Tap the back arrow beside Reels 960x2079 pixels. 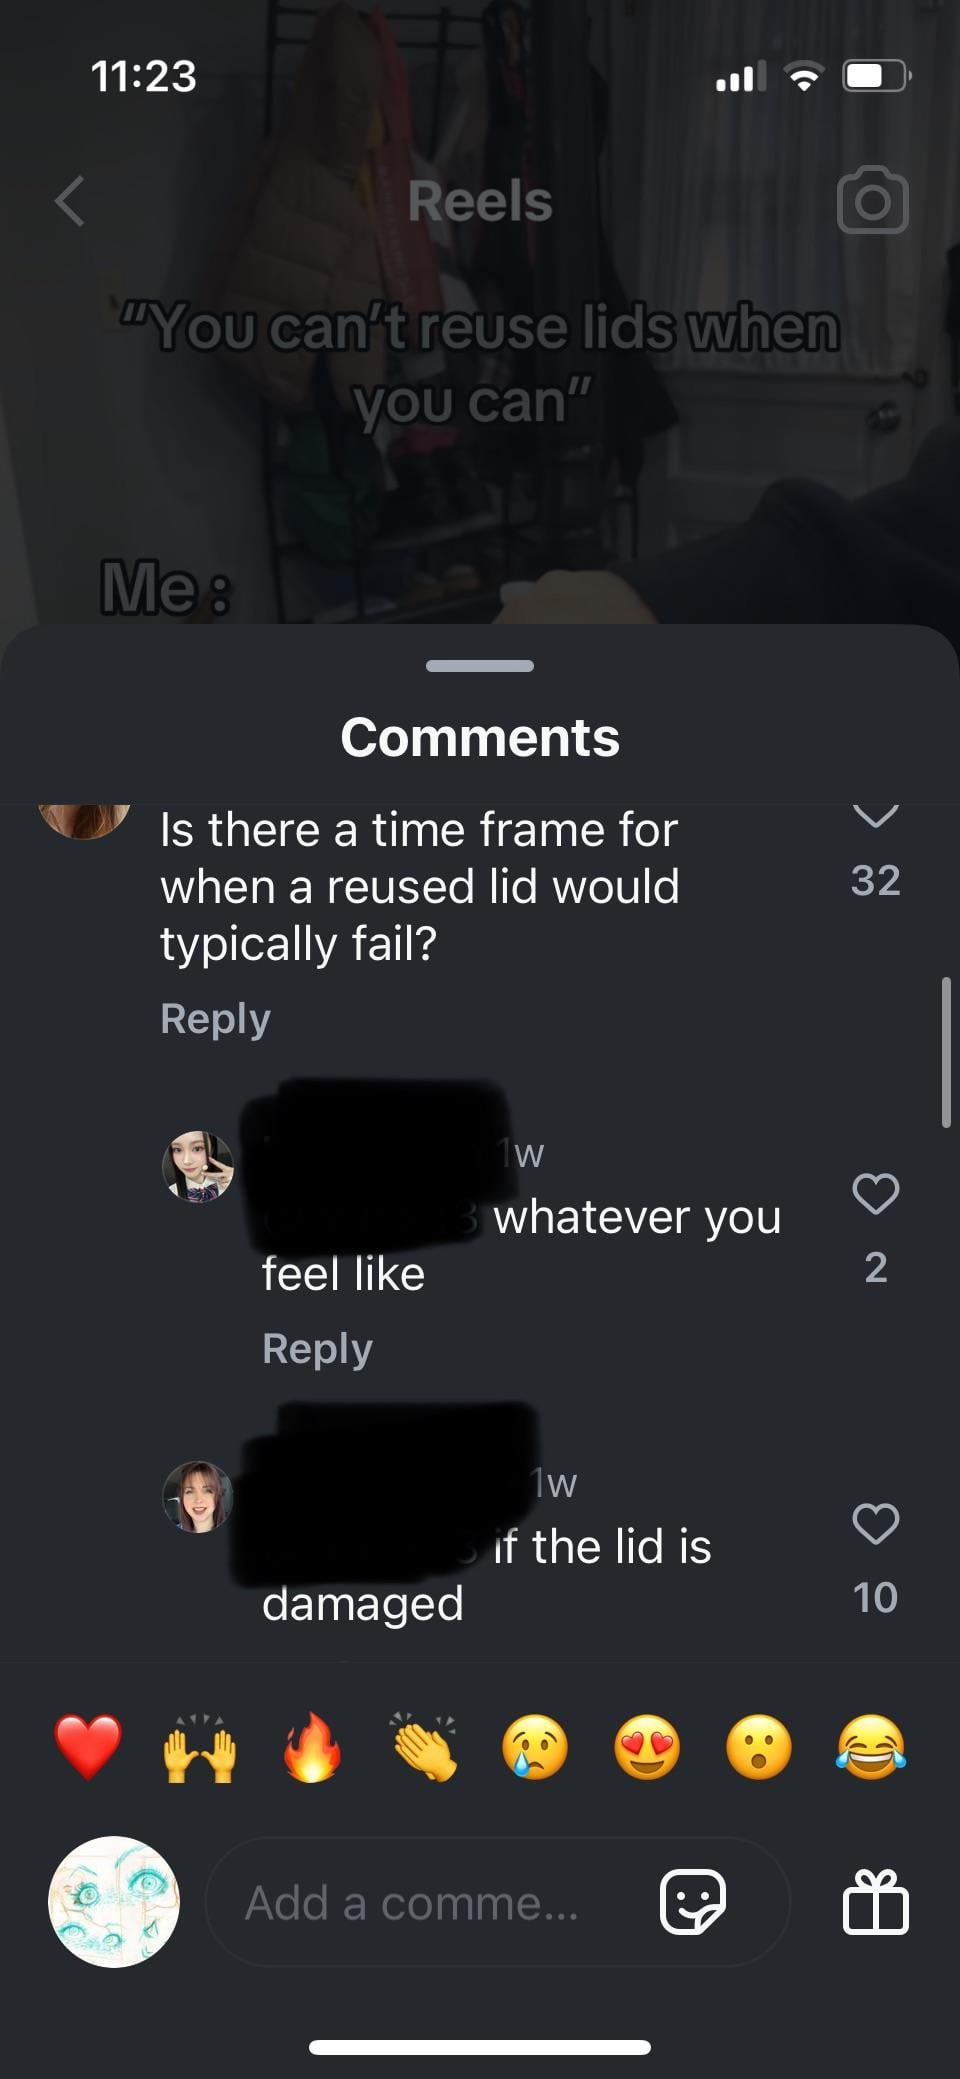click(x=70, y=201)
